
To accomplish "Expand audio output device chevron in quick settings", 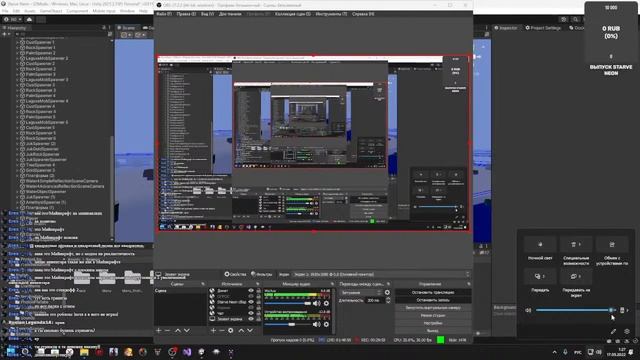I will [627, 310].
